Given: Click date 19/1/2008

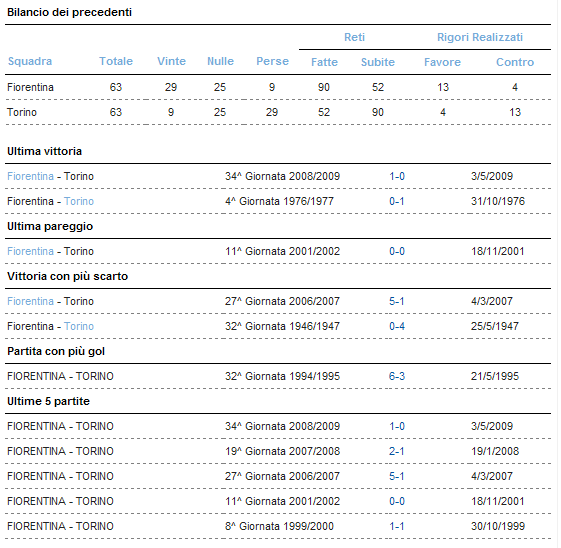Looking at the screenshot, I should 495,451.
